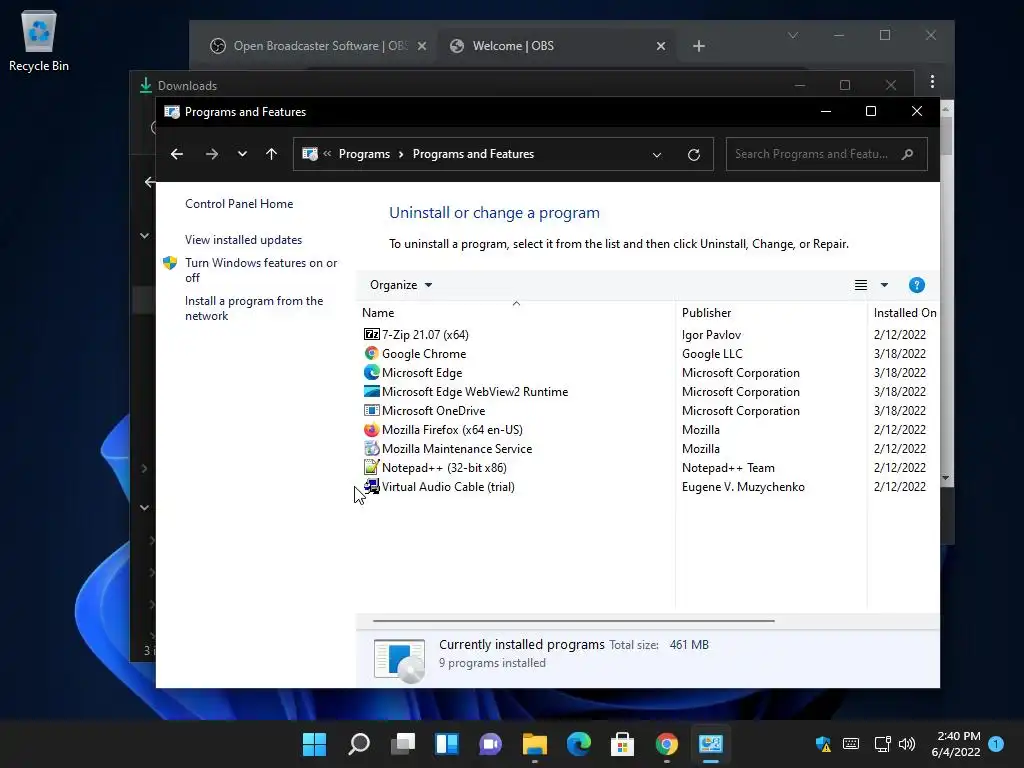The width and height of the screenshot is (1024, 768).
Task: Go back with the left arrow
Action: pos(176,154)
